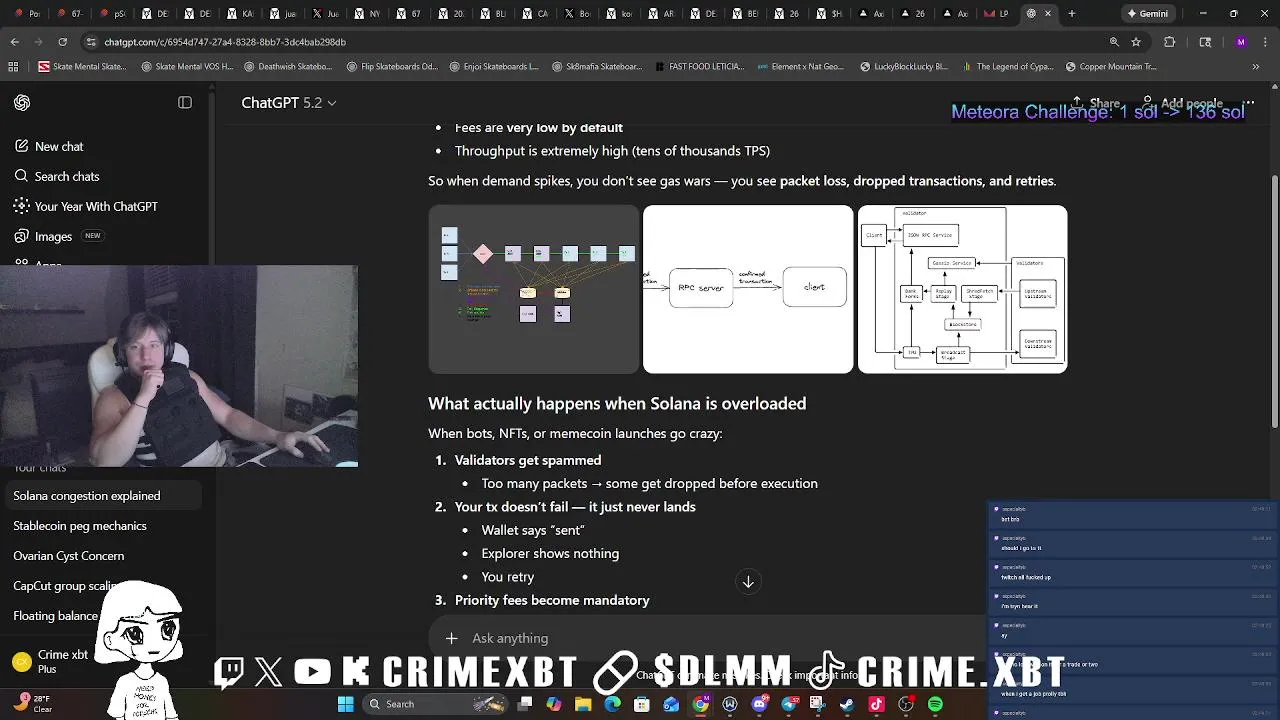Open the Skate Mental Skate bookmark

[x=82, y=67]
